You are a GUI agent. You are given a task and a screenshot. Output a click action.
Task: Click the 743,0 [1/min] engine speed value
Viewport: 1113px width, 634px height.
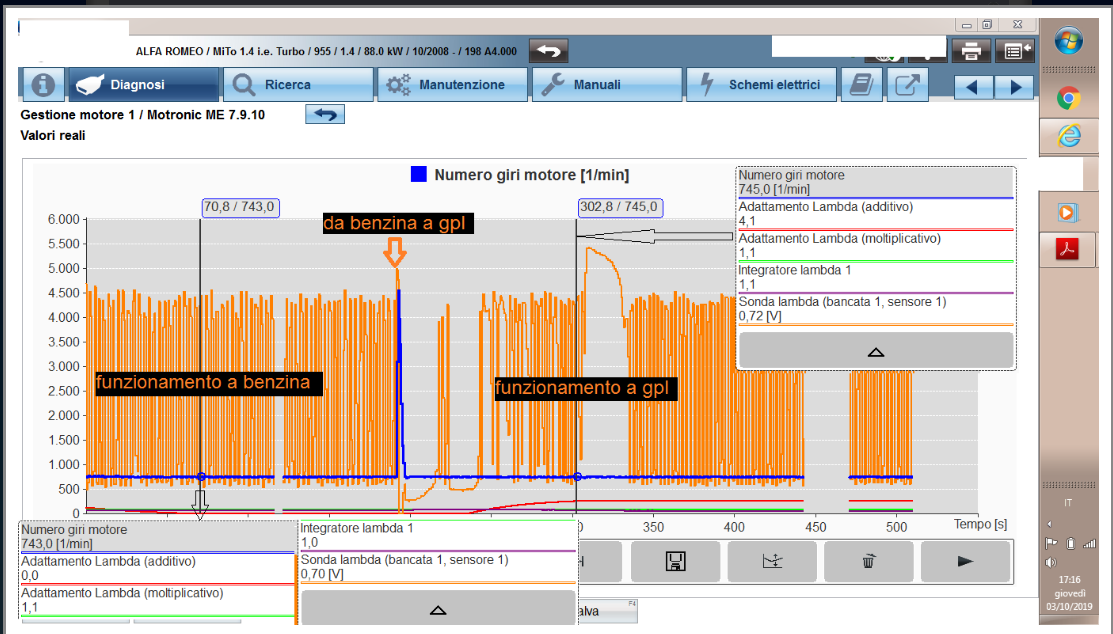[x=57, y=544]
